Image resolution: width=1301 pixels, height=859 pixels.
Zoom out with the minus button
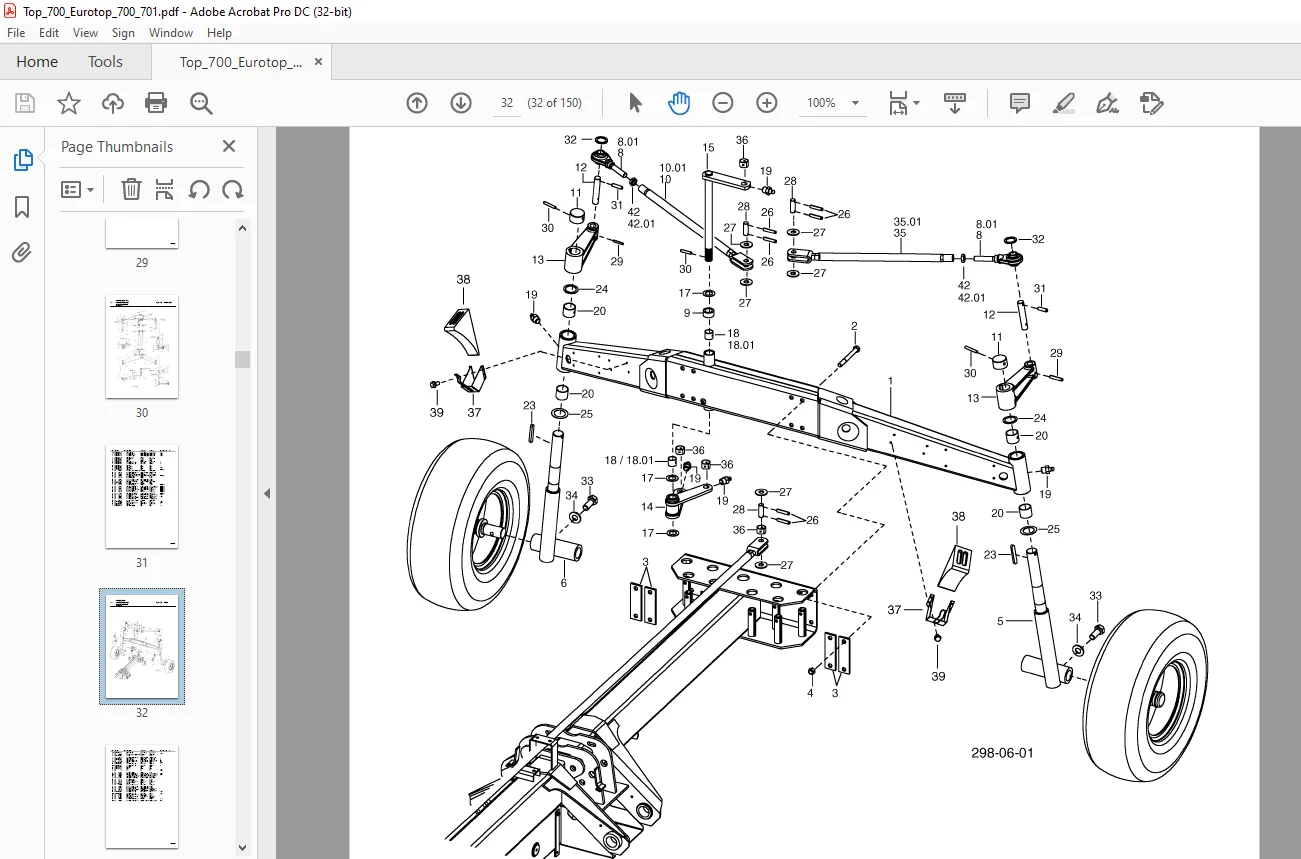tap(723, 103)
